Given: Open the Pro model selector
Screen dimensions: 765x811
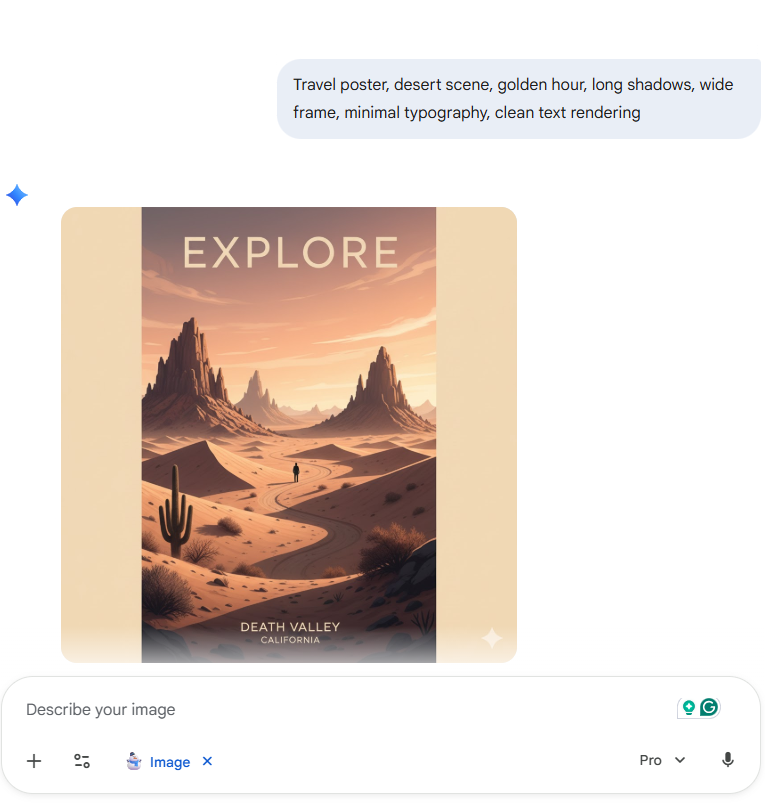Looking at the screenshot, I should (x=662, y=760).
